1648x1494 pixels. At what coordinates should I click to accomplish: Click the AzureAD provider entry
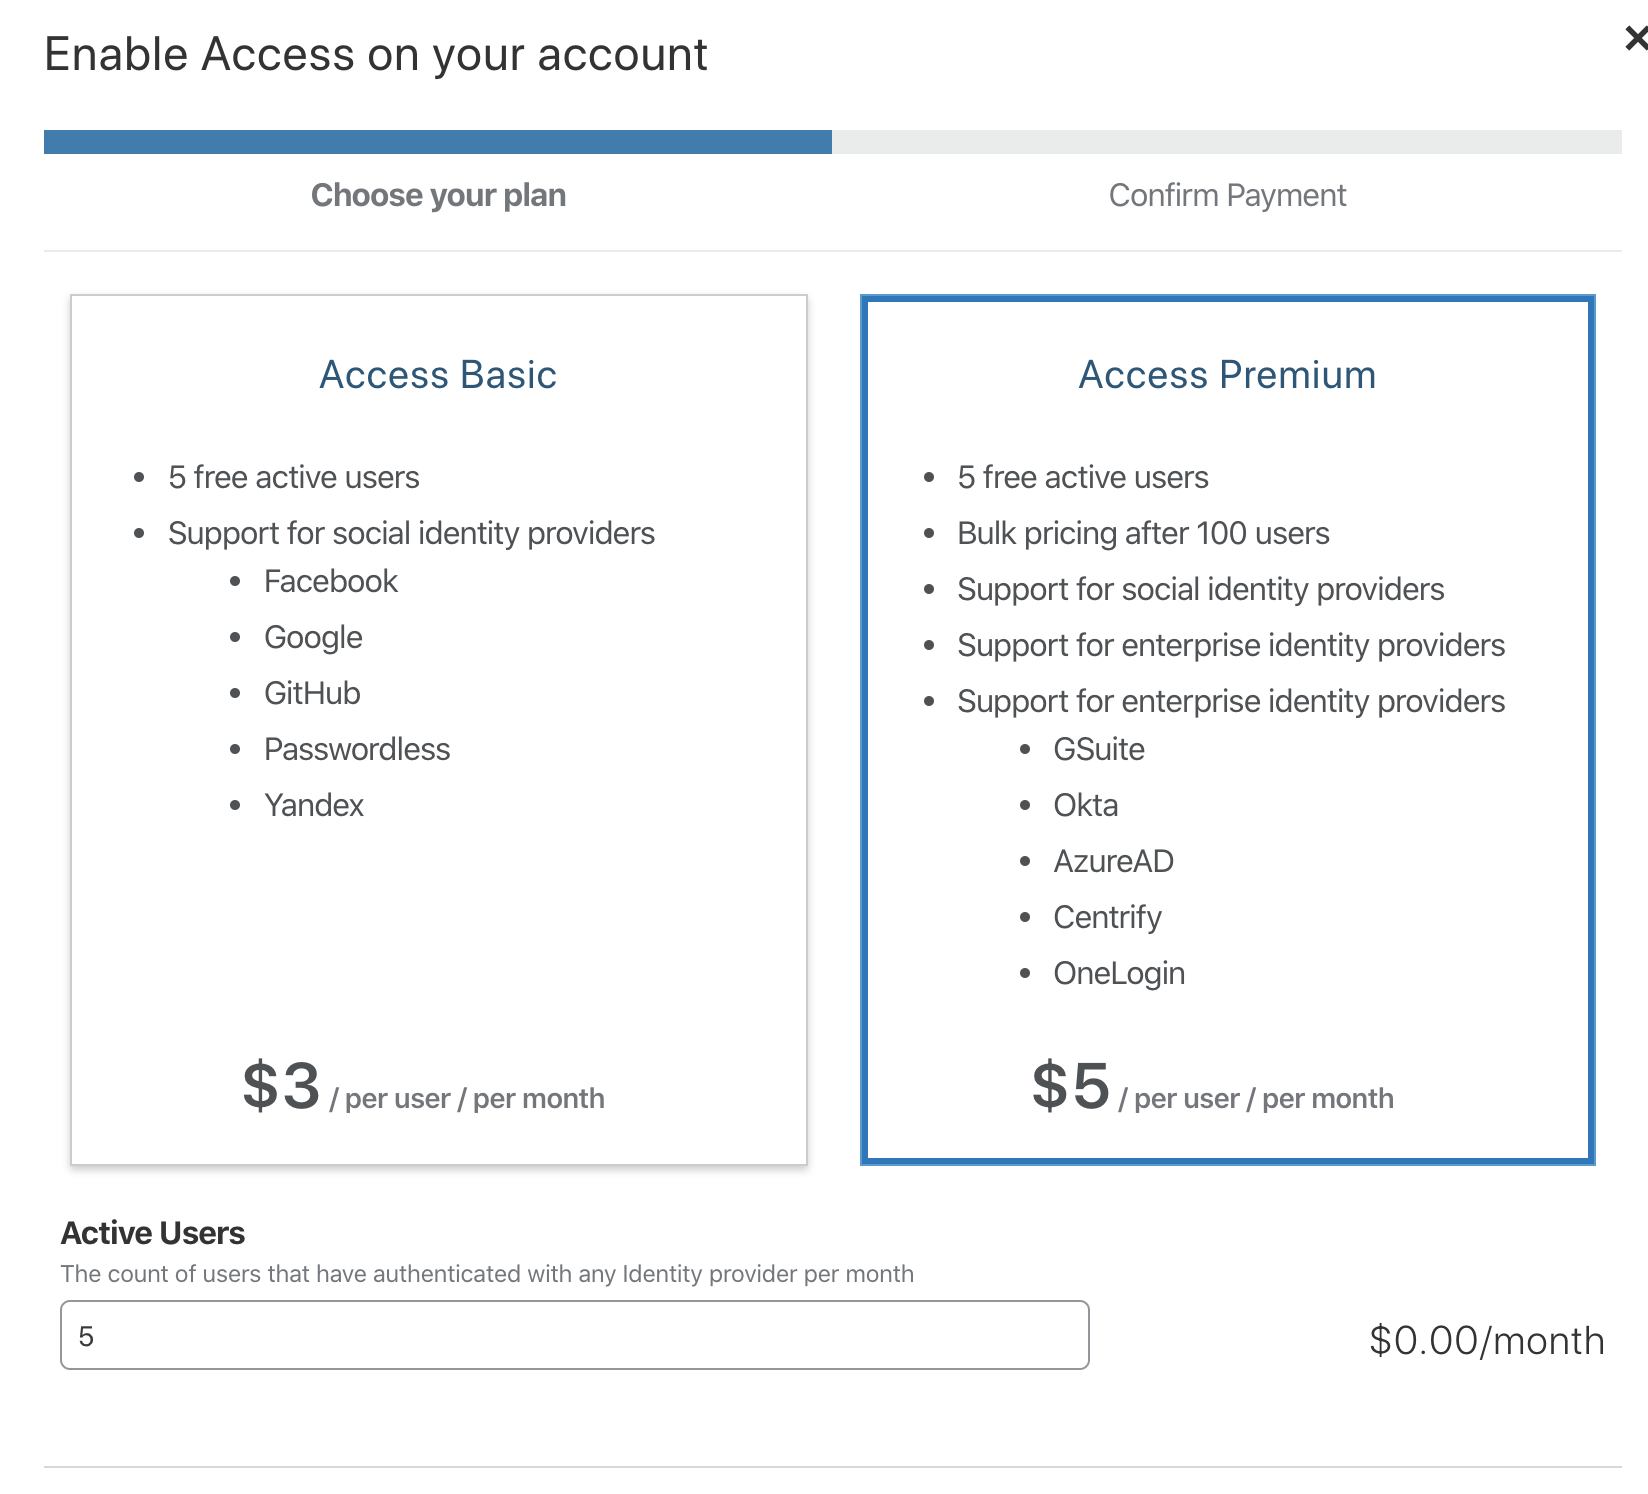pyautogui.click(x=1113, y=861)
